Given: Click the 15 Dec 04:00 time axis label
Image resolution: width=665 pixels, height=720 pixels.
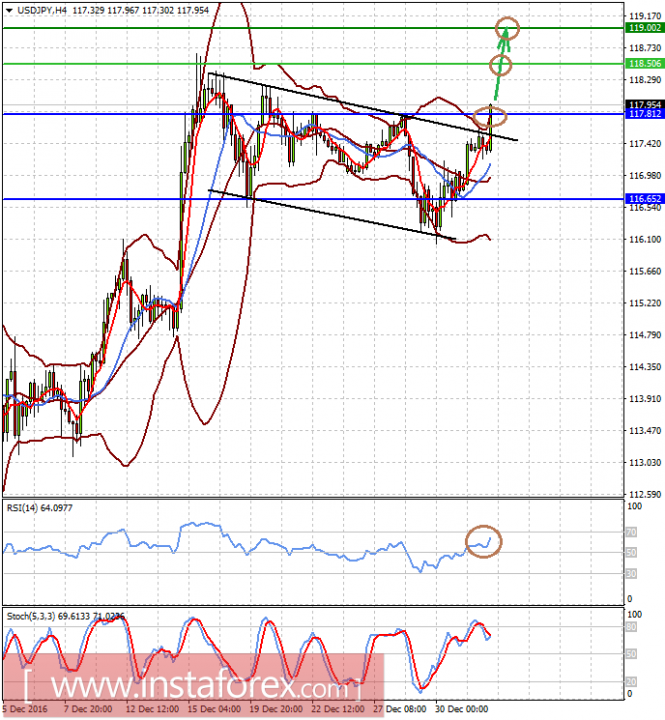Looking at the screenshot, I should (x=214, y=709).
